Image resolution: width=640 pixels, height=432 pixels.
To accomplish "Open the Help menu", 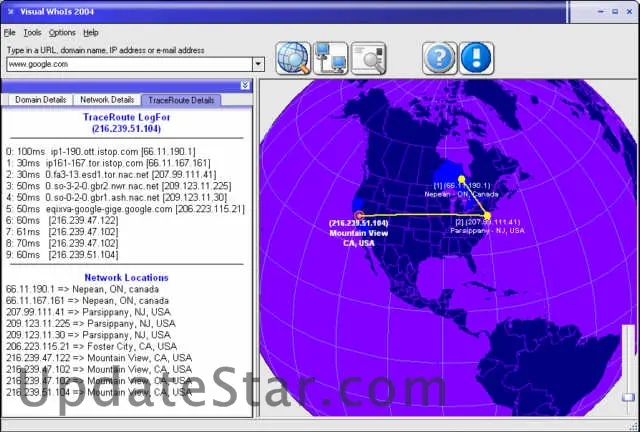I will pos(91,33).
